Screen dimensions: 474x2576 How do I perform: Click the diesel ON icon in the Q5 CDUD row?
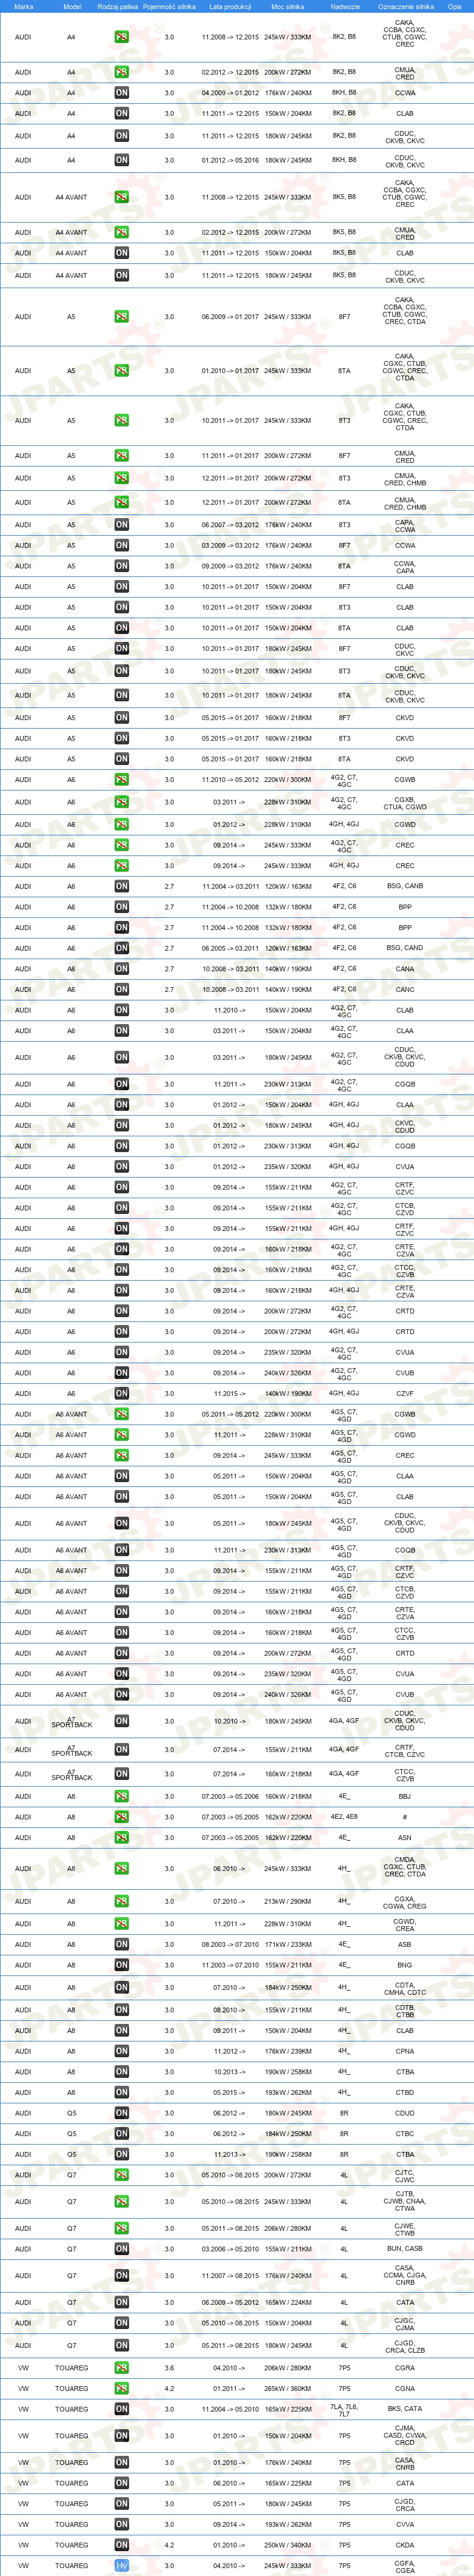[x=121, y=2114]
